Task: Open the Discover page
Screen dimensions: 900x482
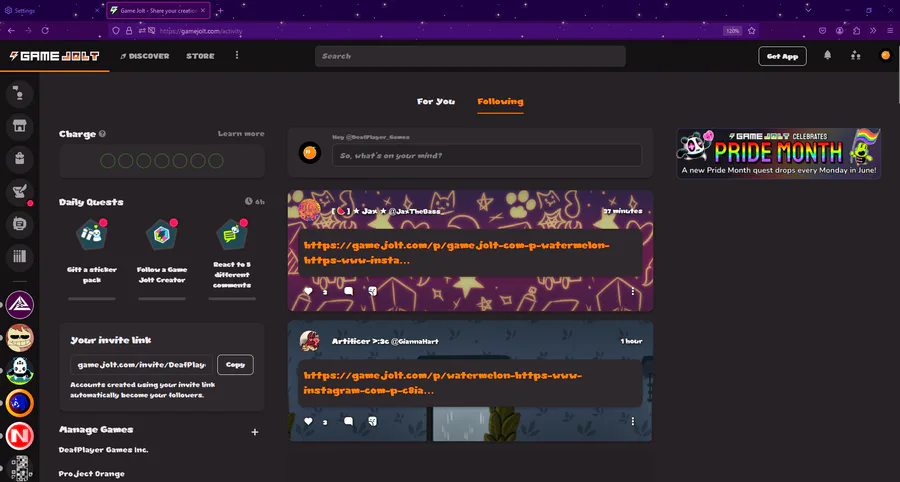Action: [x=145, y=56]
